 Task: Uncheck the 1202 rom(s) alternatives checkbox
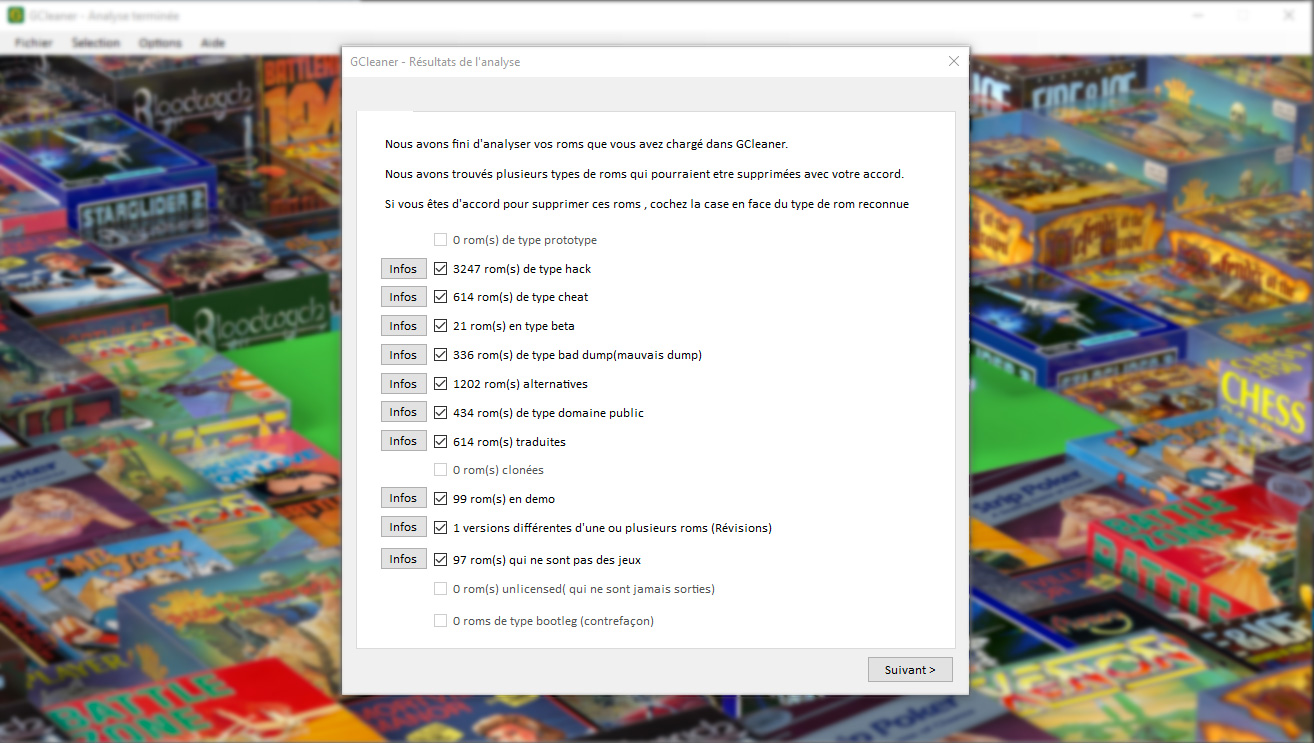(x=440, y=384)
